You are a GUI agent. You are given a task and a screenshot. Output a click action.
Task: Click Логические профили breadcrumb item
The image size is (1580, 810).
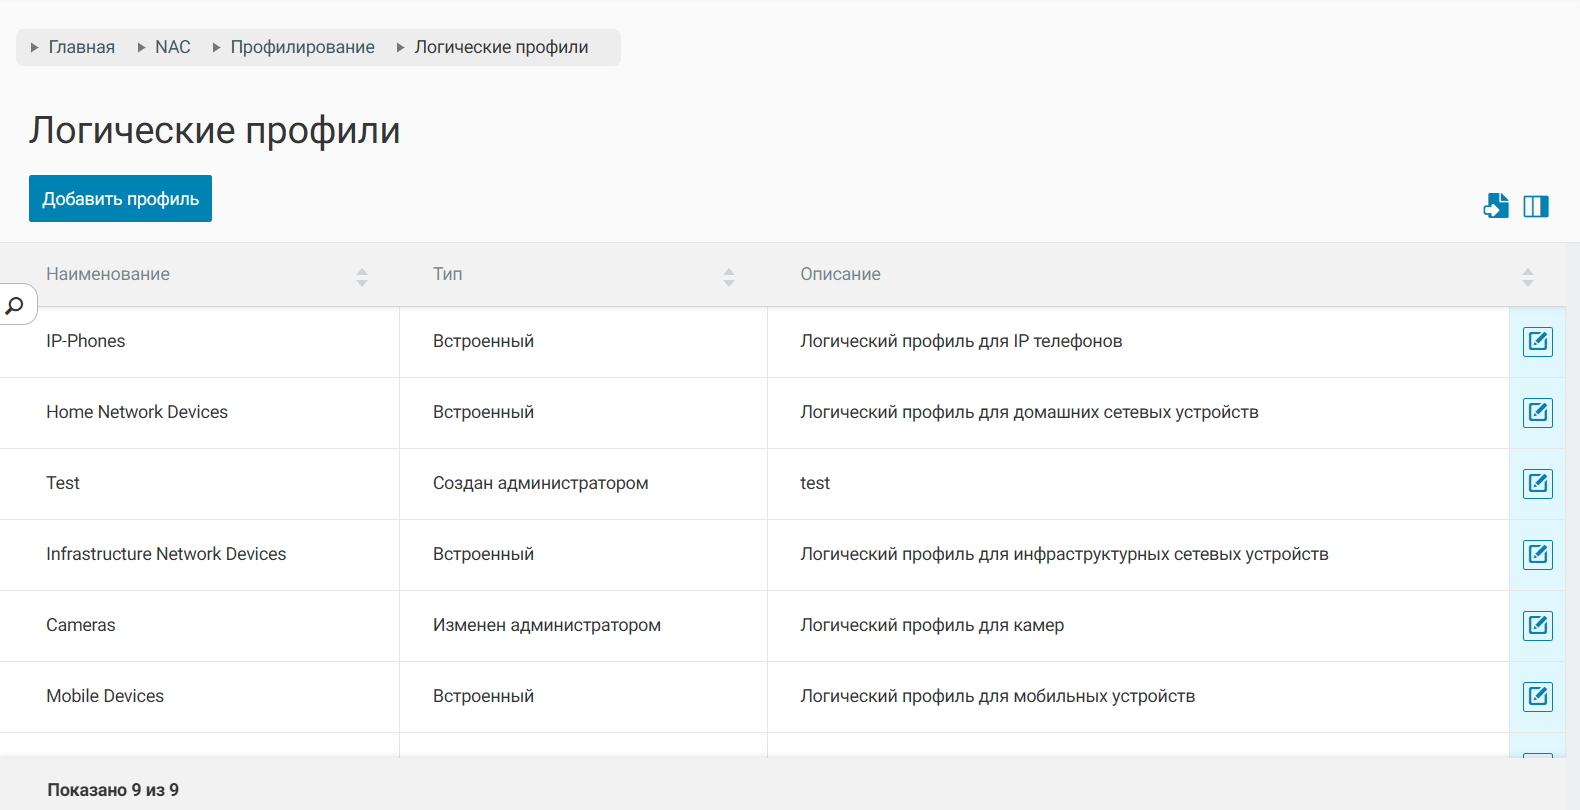click(501, 47)
